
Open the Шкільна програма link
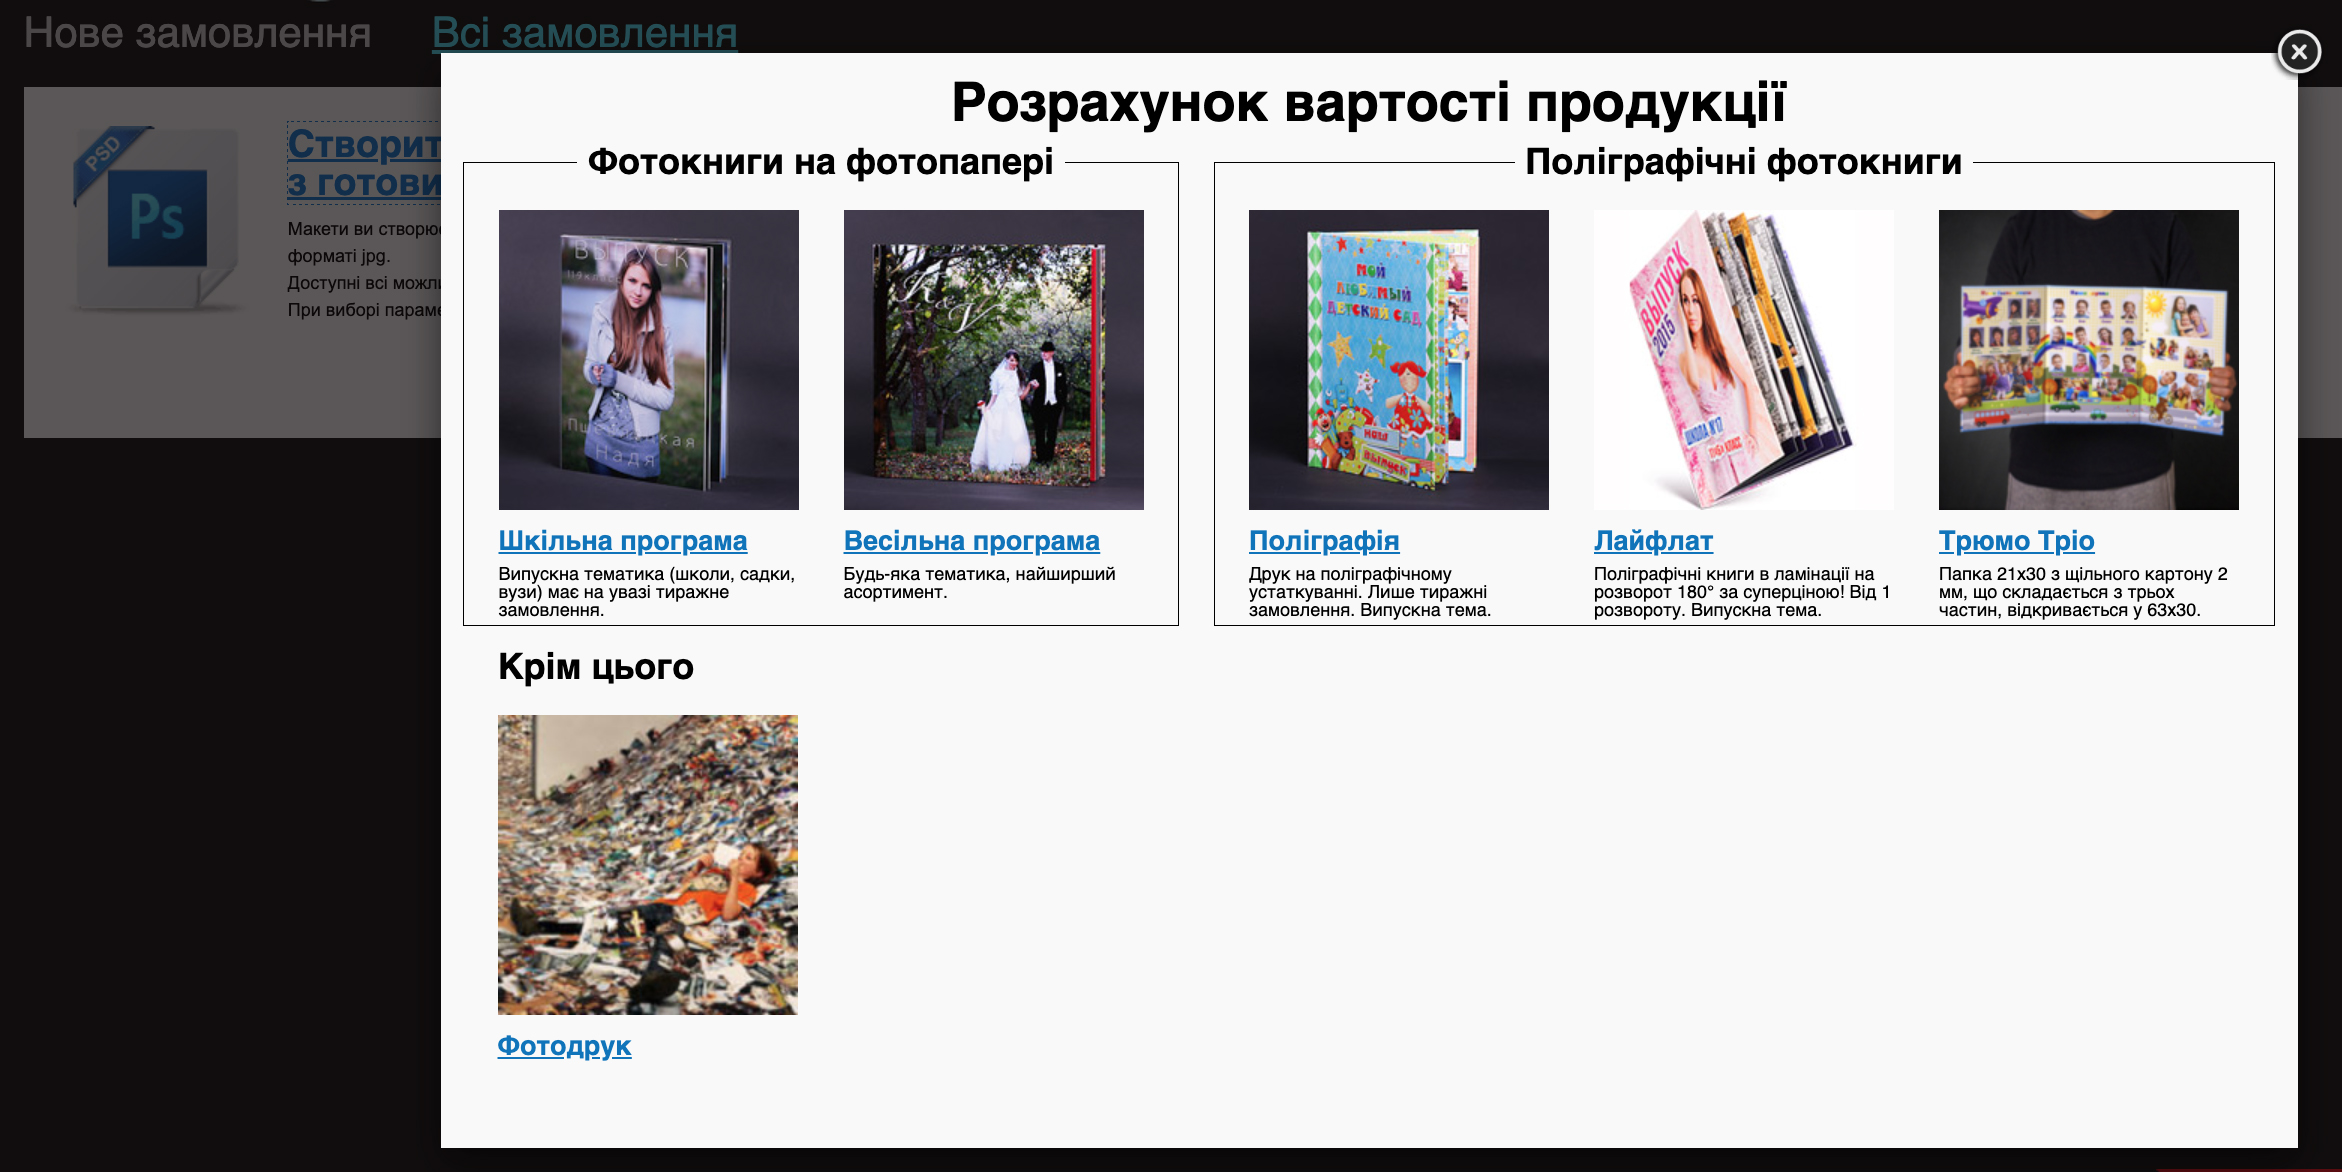[622, 541]
